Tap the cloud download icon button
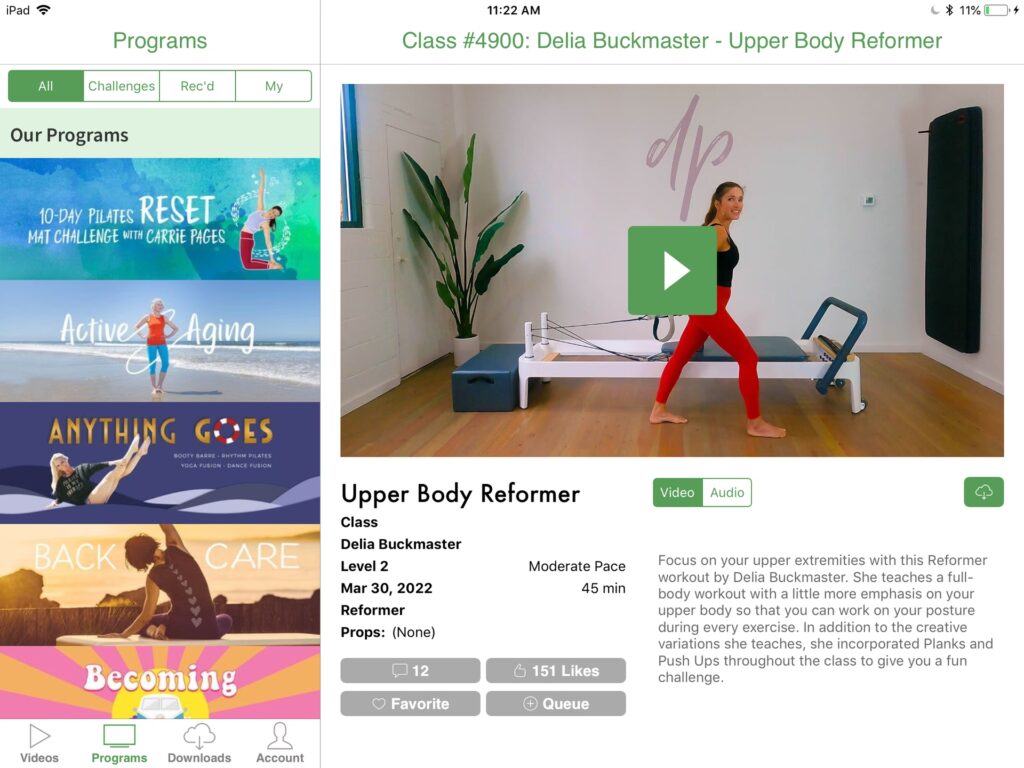Image resolution: width=1024 pixels, height=768 pixels. pyautogui.click(x=984, y=492)
